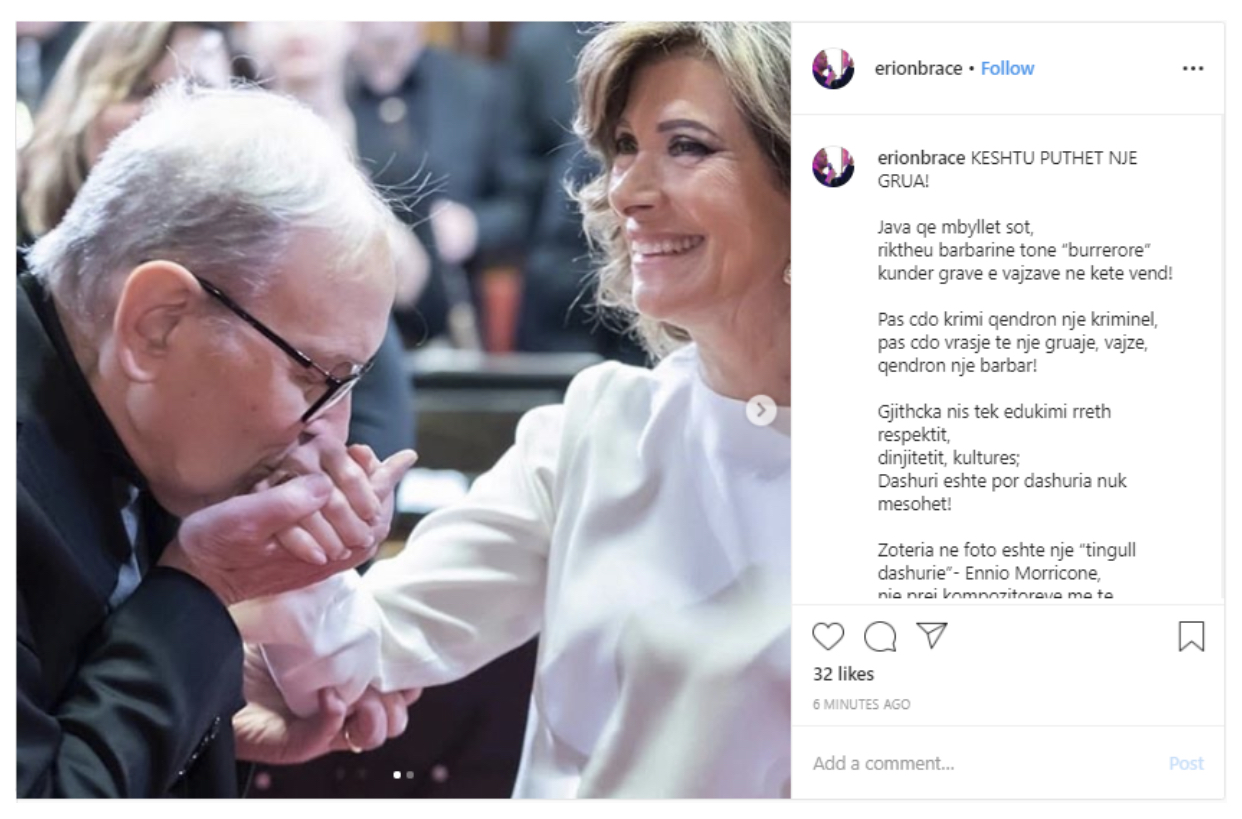Open erionbrace username in the caption
This screenshot has width=1242, height=819.
pyautogui.click(x=921, y=158)
